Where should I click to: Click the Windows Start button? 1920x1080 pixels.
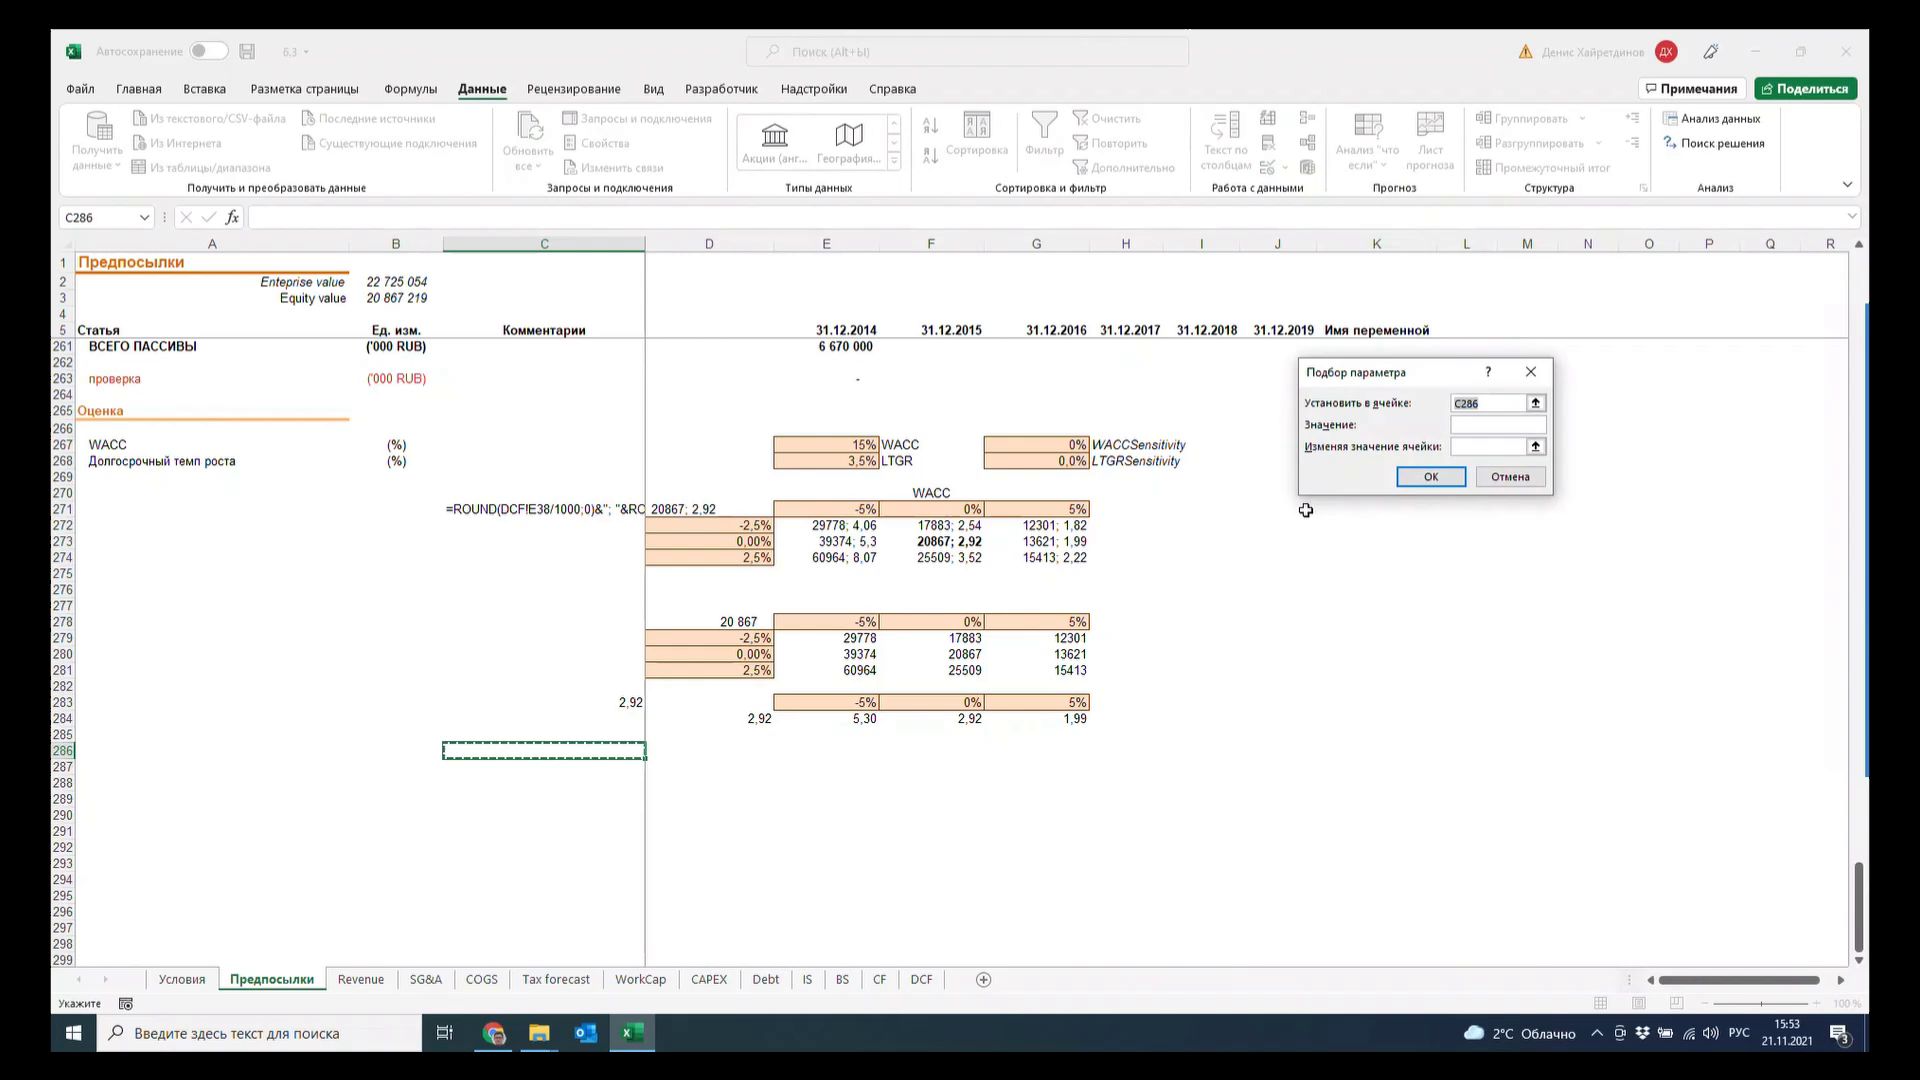pyautogui.click(x=73, y=1033)
